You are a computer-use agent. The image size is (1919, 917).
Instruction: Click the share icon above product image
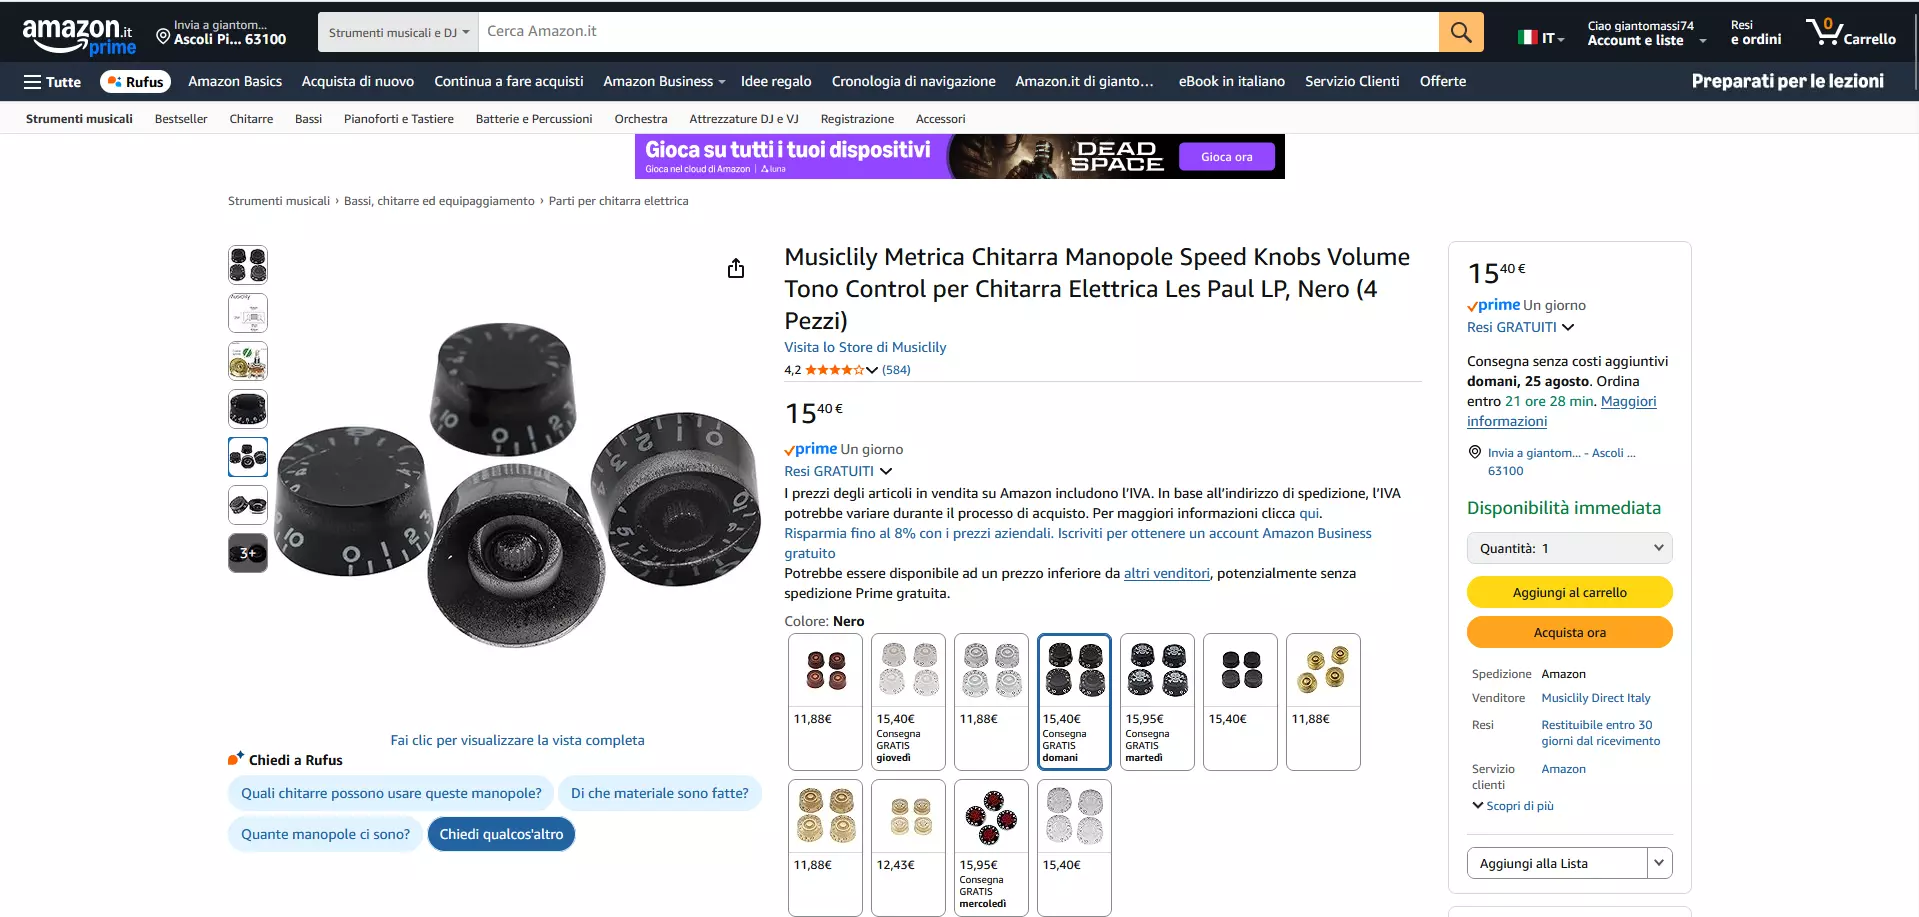click(x=736, y=268)
